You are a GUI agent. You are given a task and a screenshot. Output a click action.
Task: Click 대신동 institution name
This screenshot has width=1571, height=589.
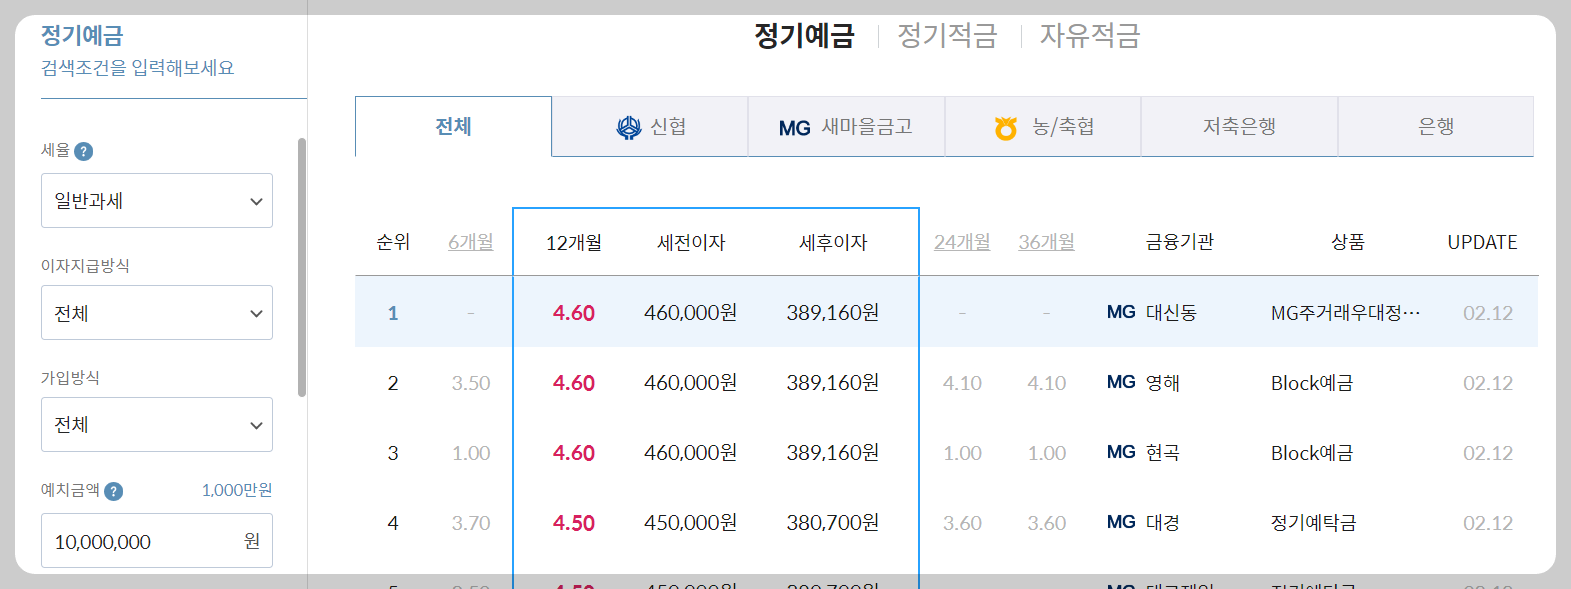[x=1171, y=313]
